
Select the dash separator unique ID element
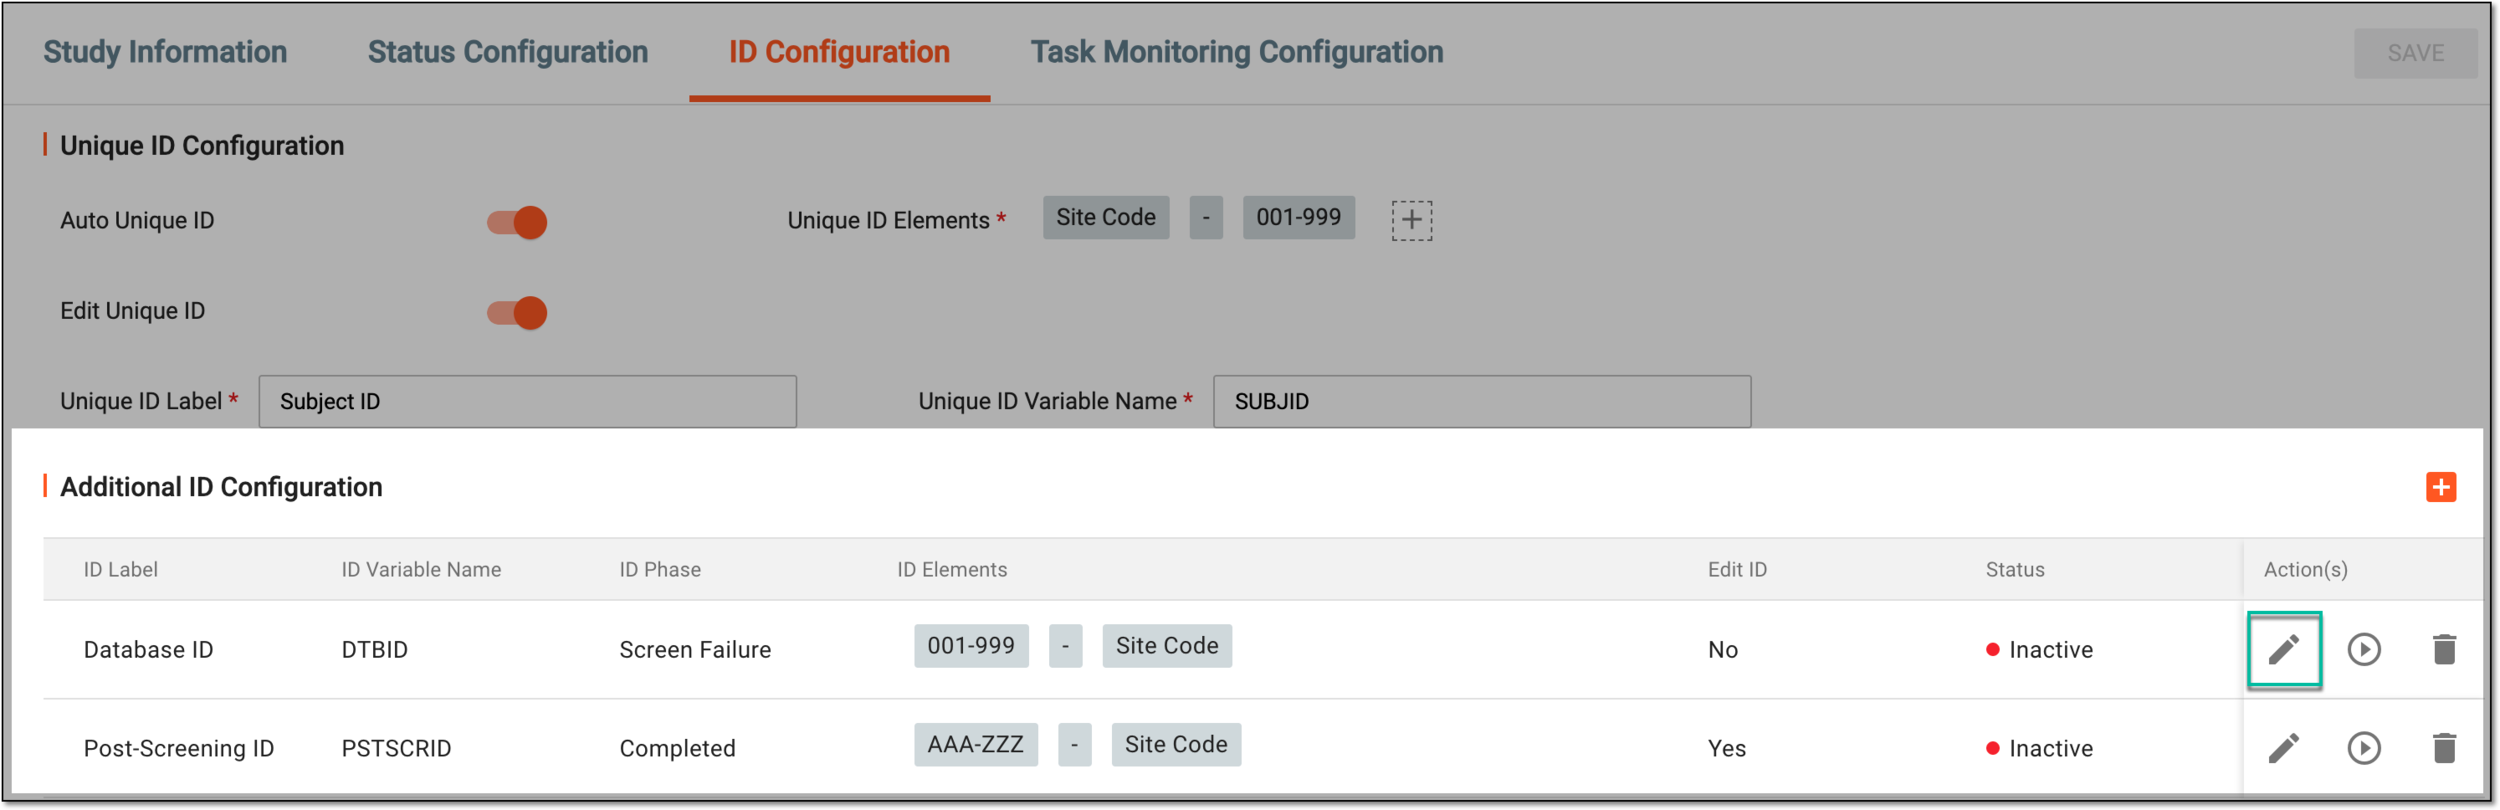(x=1206, y=218)
